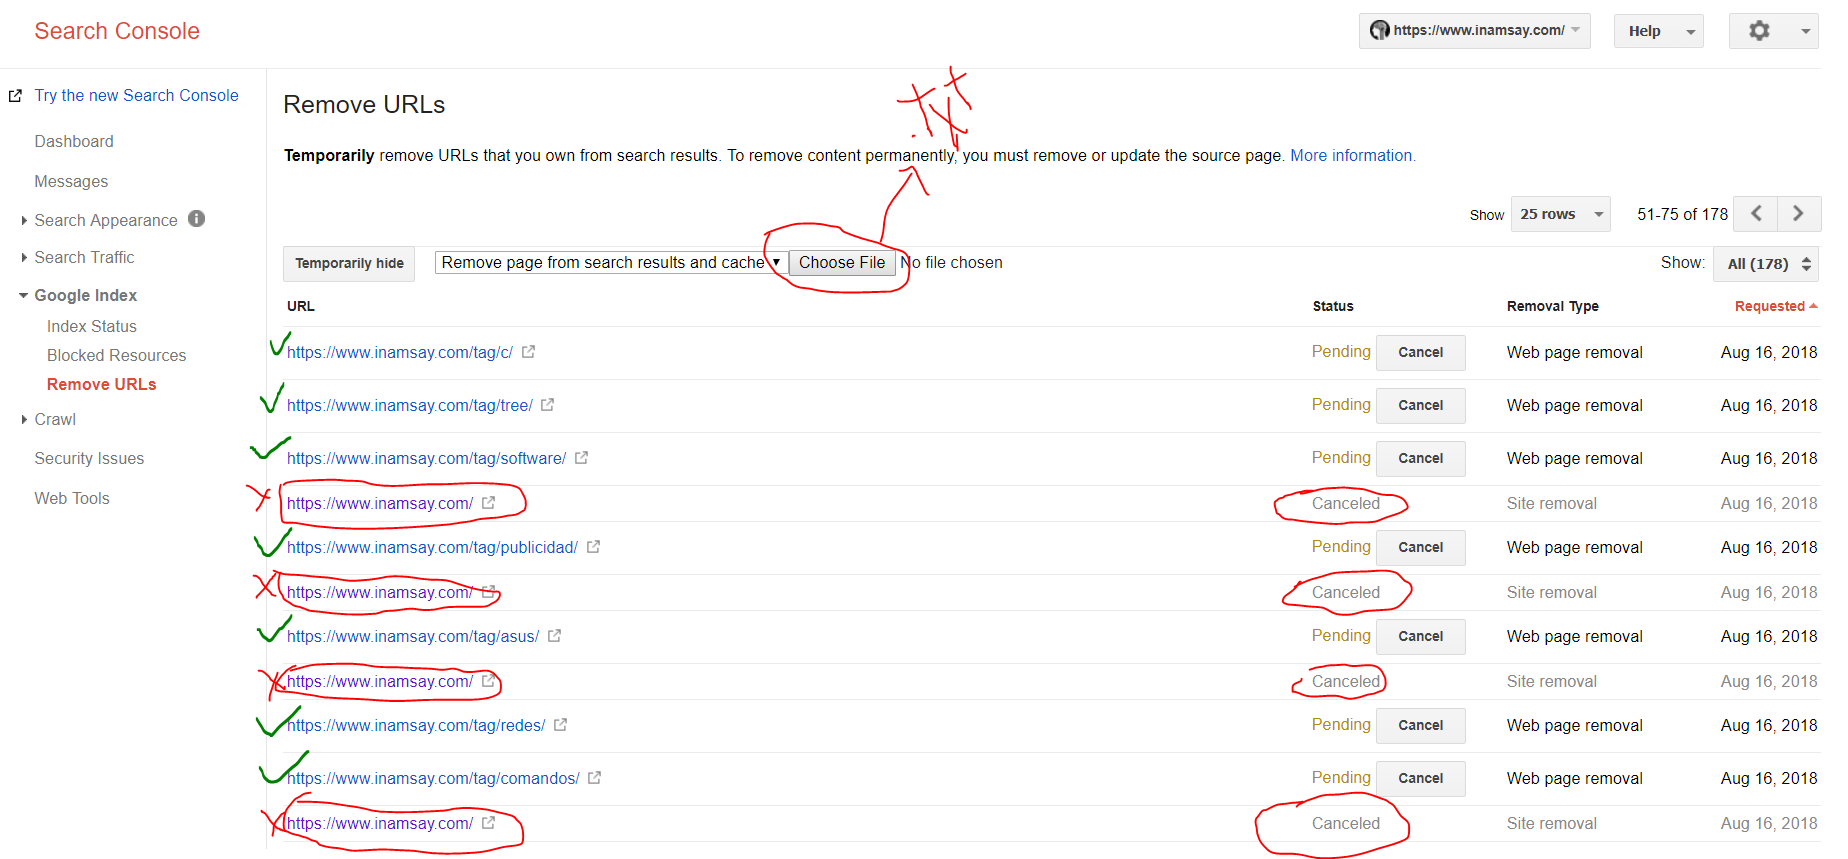Screen dimensions: 1848x859
Task: Open external link icon for tag/asus/ URL
Action: [x=554, y=636]
